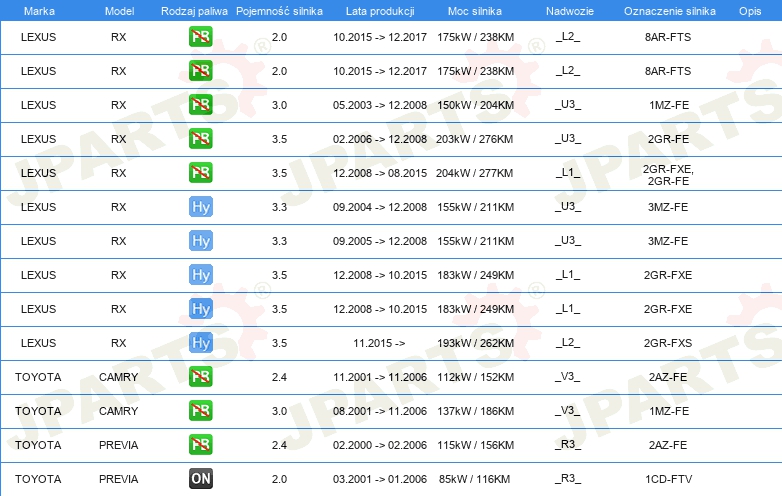The image size is (782, 496).
Task: Click the Pojemność silnika column header
Action: pos(279,11)
